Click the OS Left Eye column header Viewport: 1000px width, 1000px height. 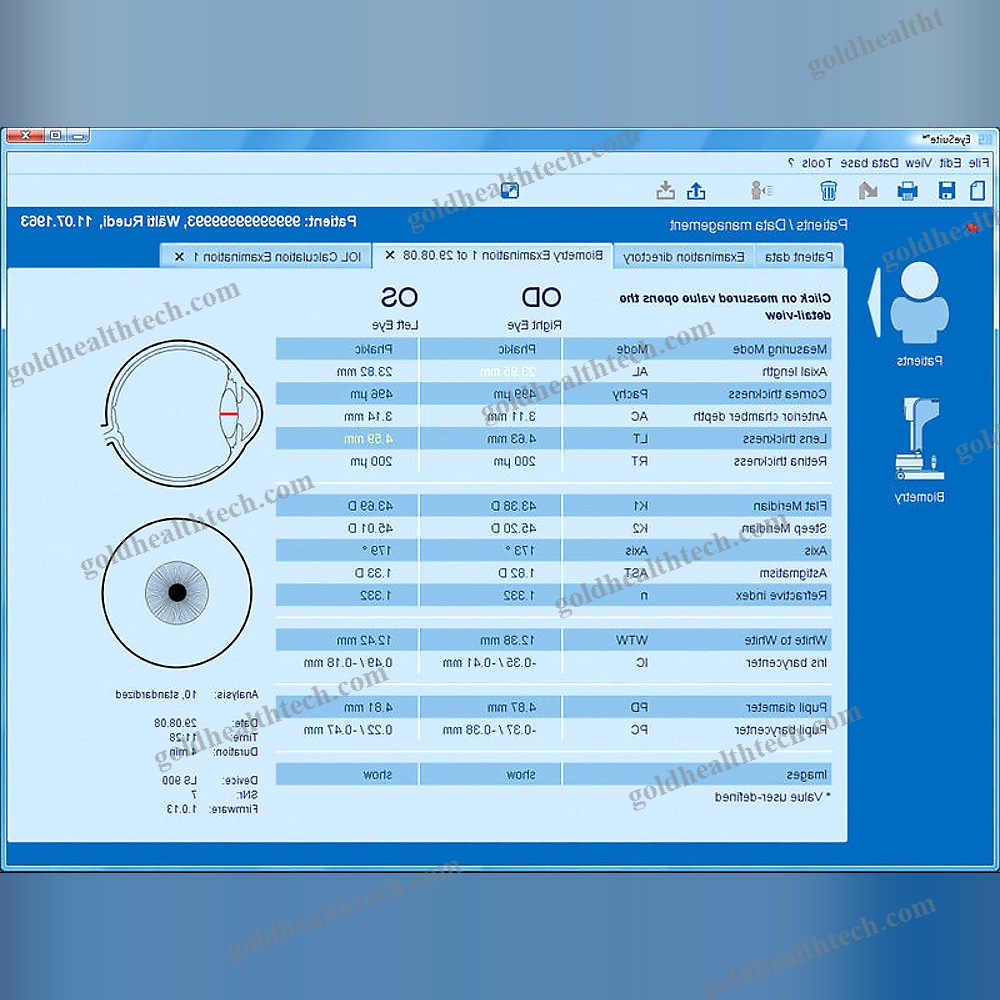[397, 307]
